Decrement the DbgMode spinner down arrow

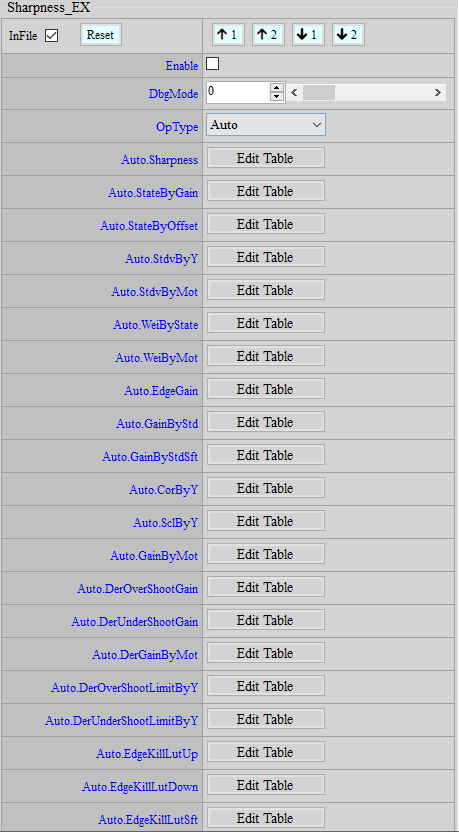point(277,97)
